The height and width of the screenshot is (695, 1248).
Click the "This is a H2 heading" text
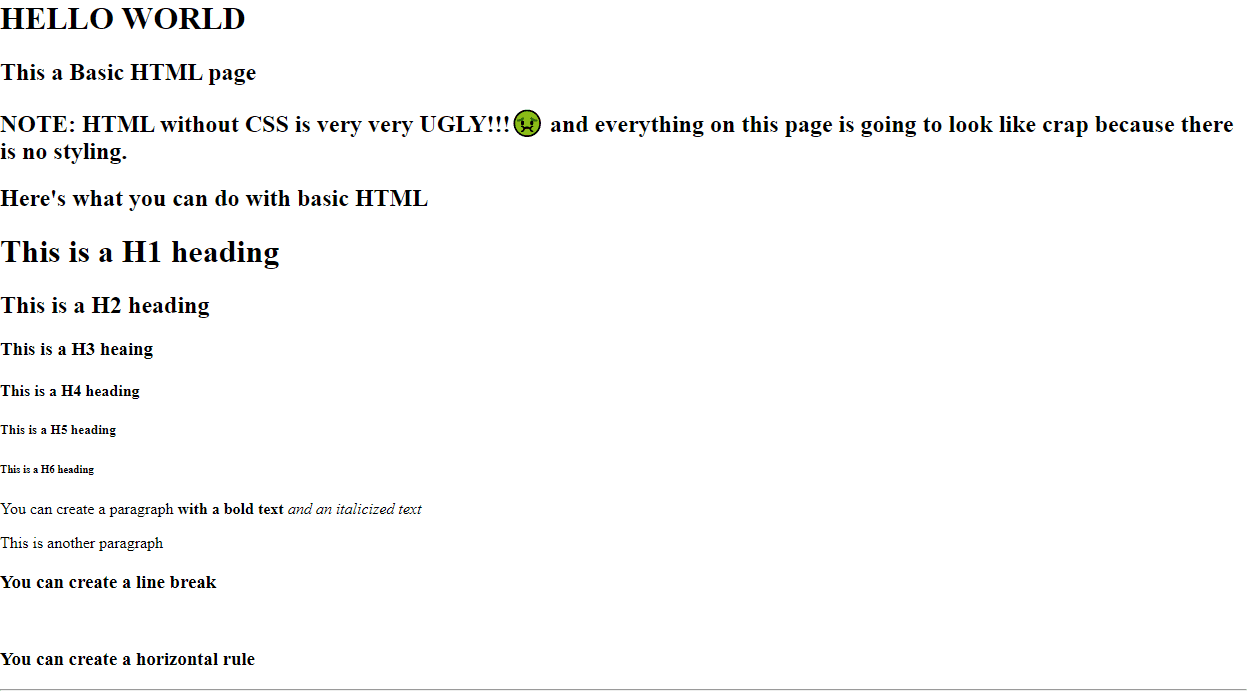105,305
